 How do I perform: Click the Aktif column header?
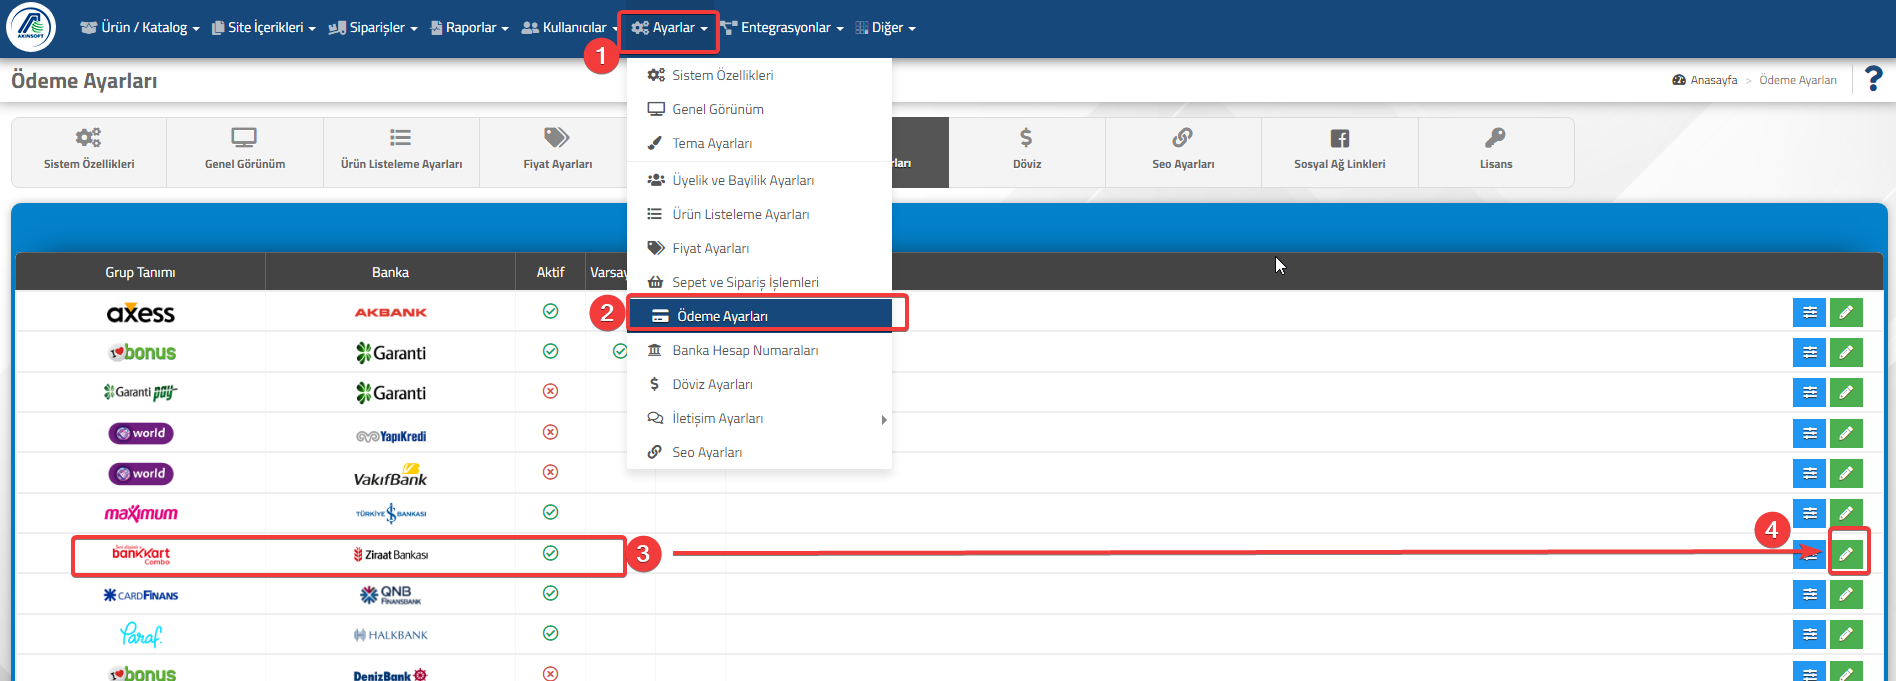[x=550, y=272]
